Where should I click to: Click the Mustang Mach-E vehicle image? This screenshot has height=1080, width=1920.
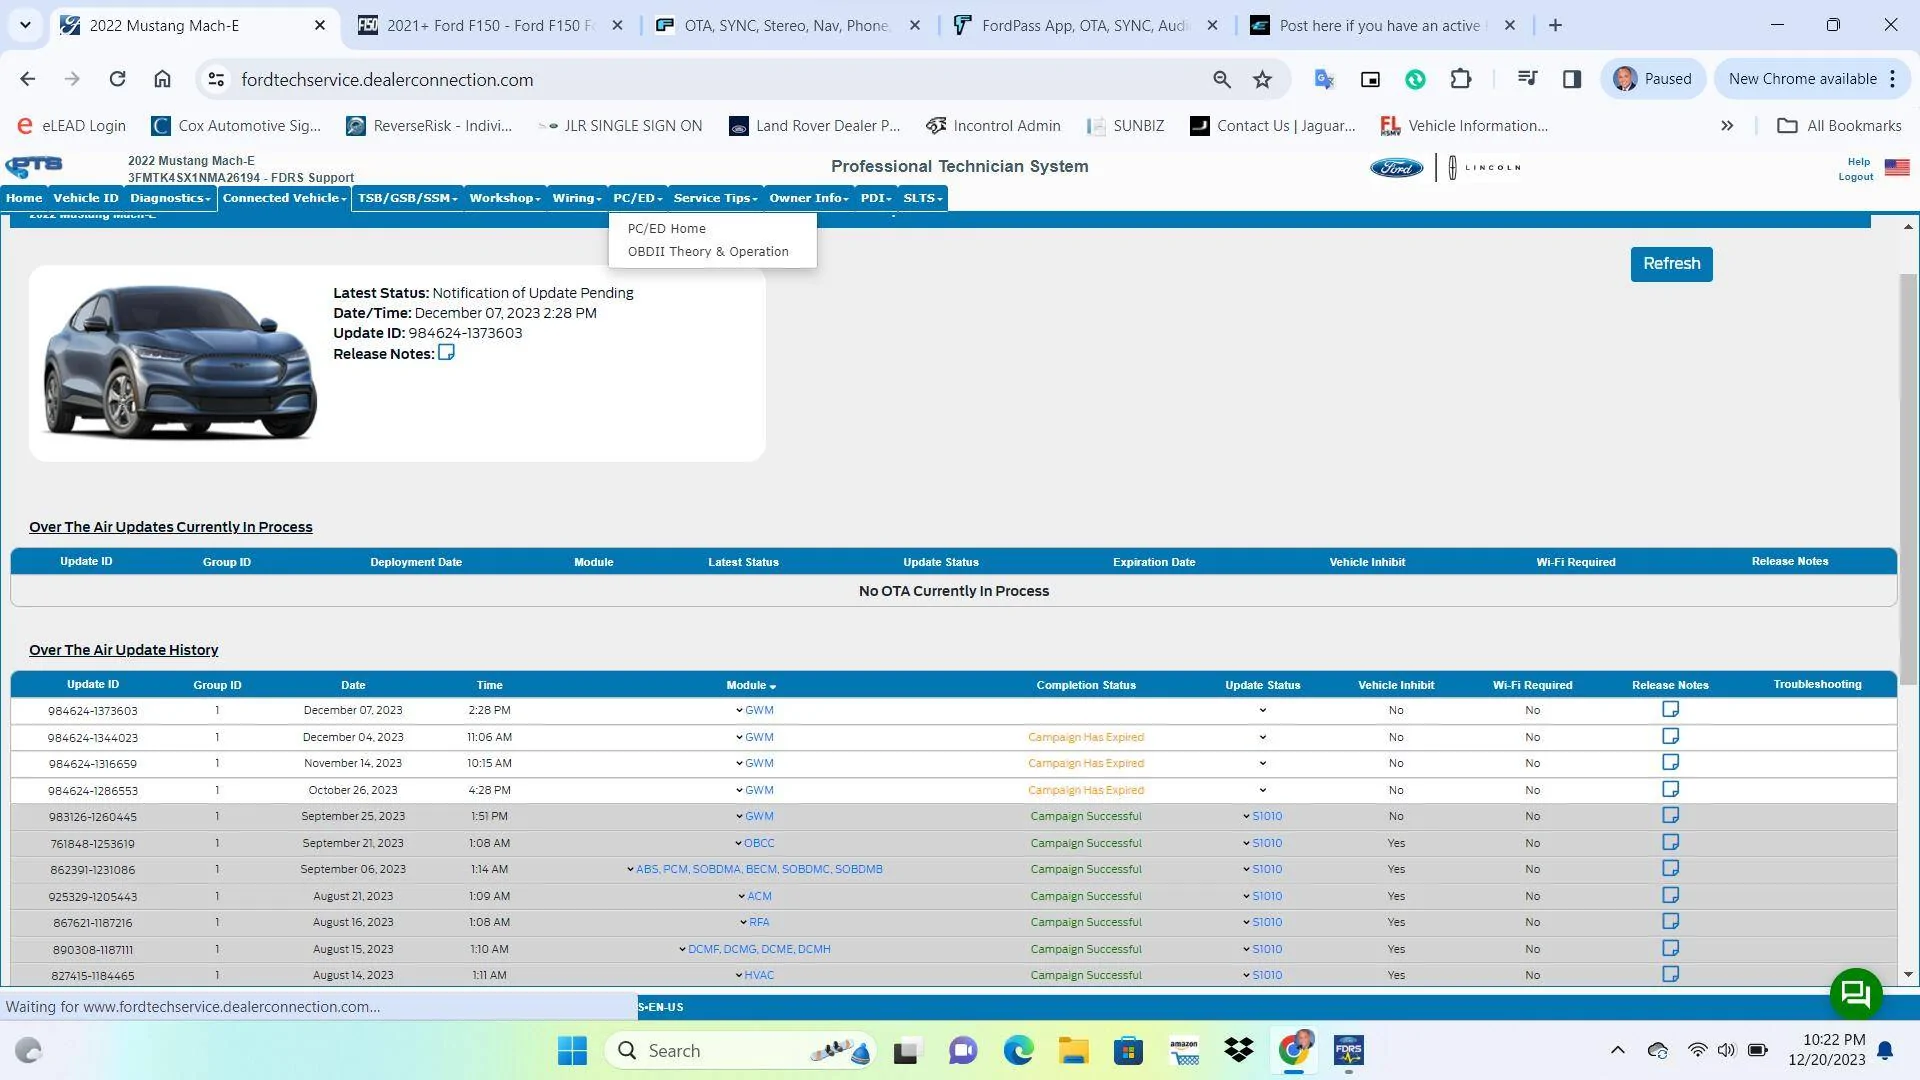click(180, 362)
